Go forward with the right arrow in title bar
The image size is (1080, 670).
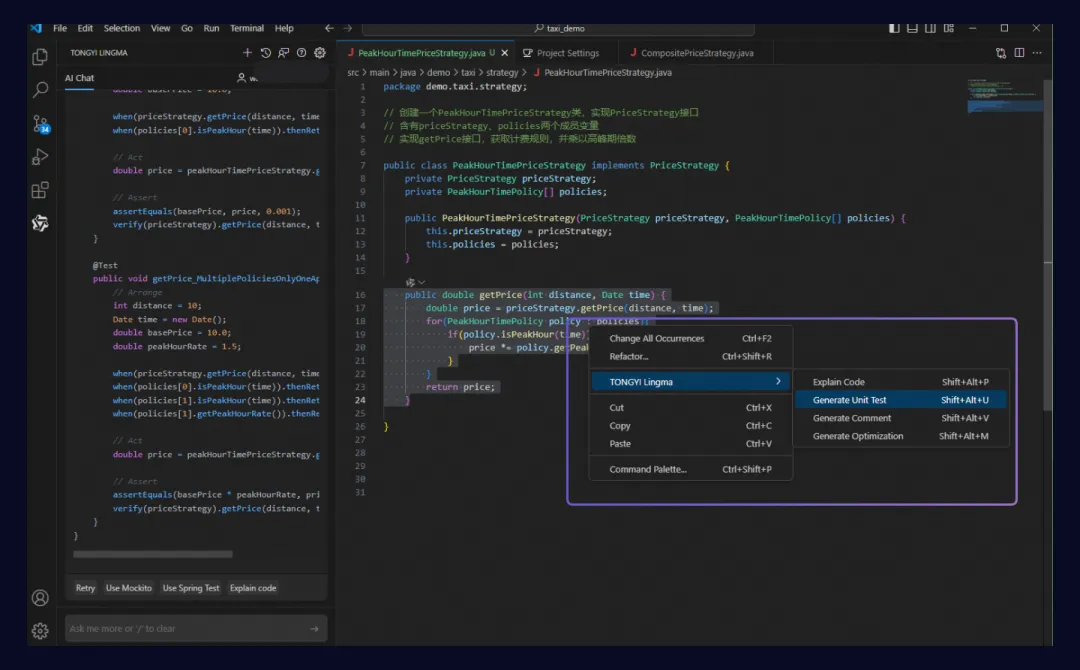click(347, 28)
